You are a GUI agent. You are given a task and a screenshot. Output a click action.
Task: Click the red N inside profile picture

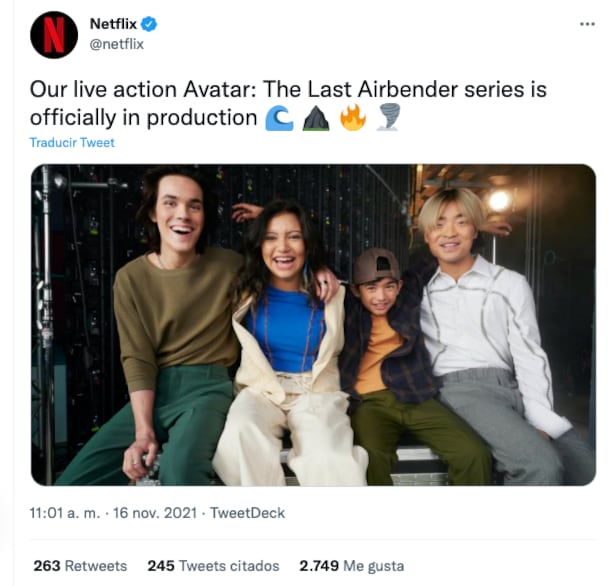click(x=54, y=35)
